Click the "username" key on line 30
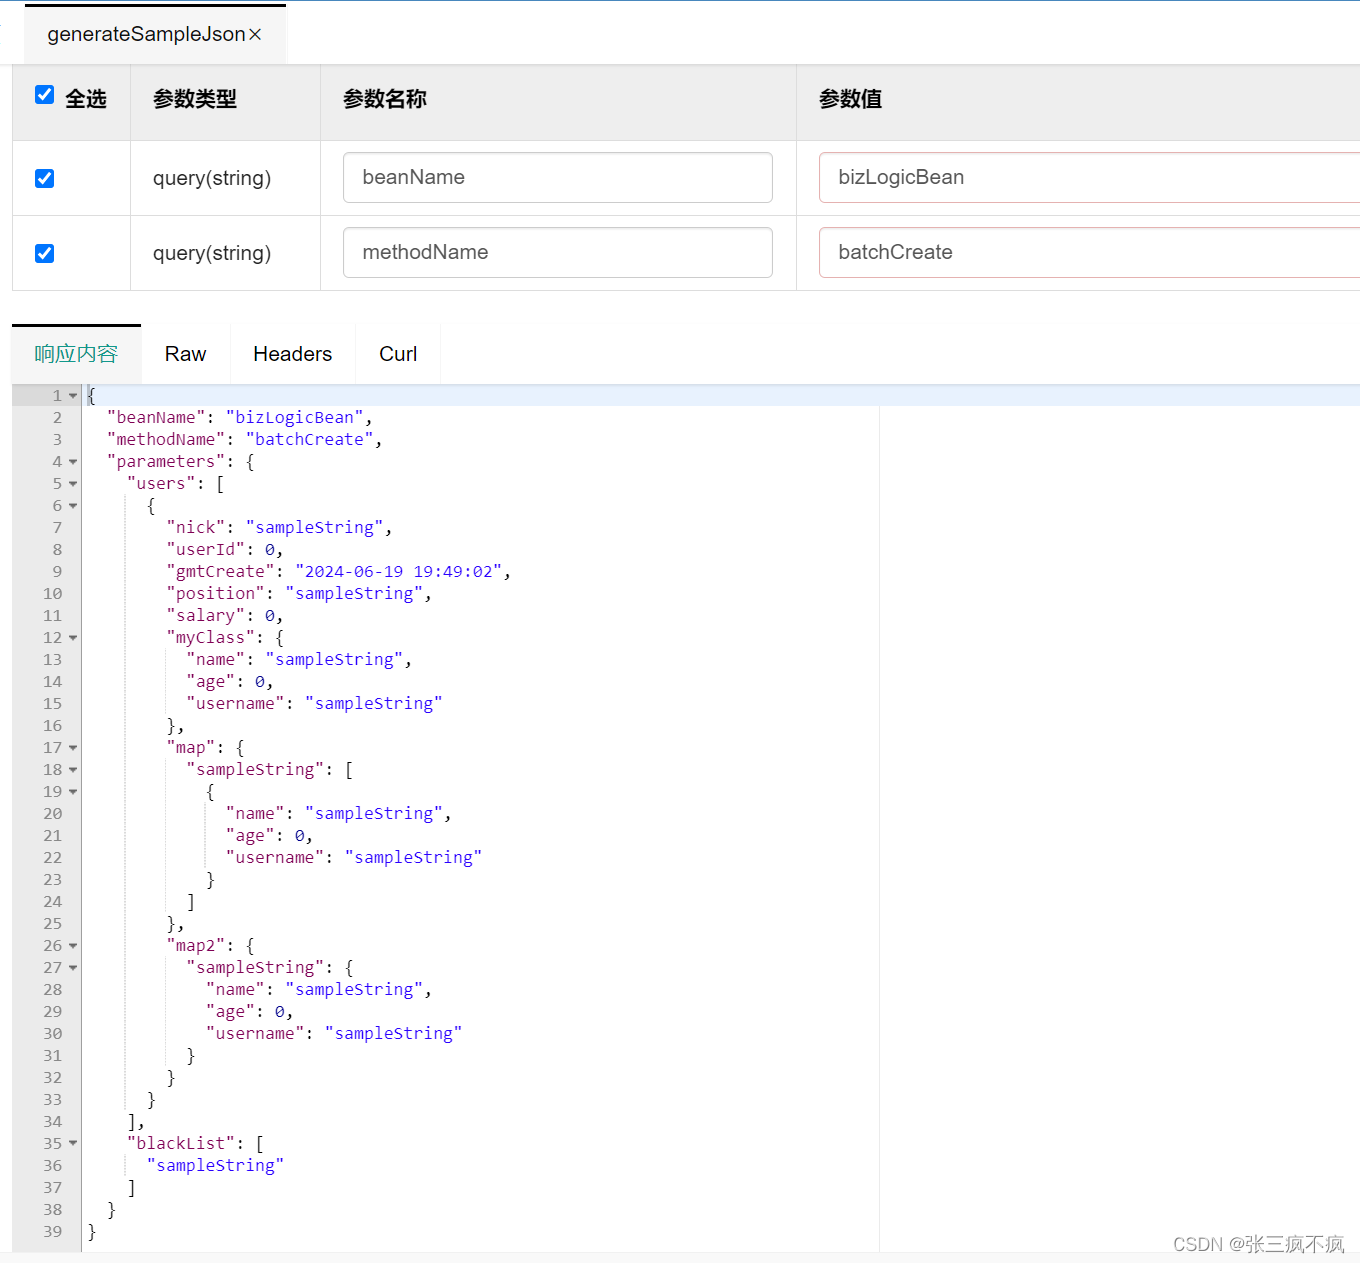The image size is (1360, 1263). [255, 1034]
